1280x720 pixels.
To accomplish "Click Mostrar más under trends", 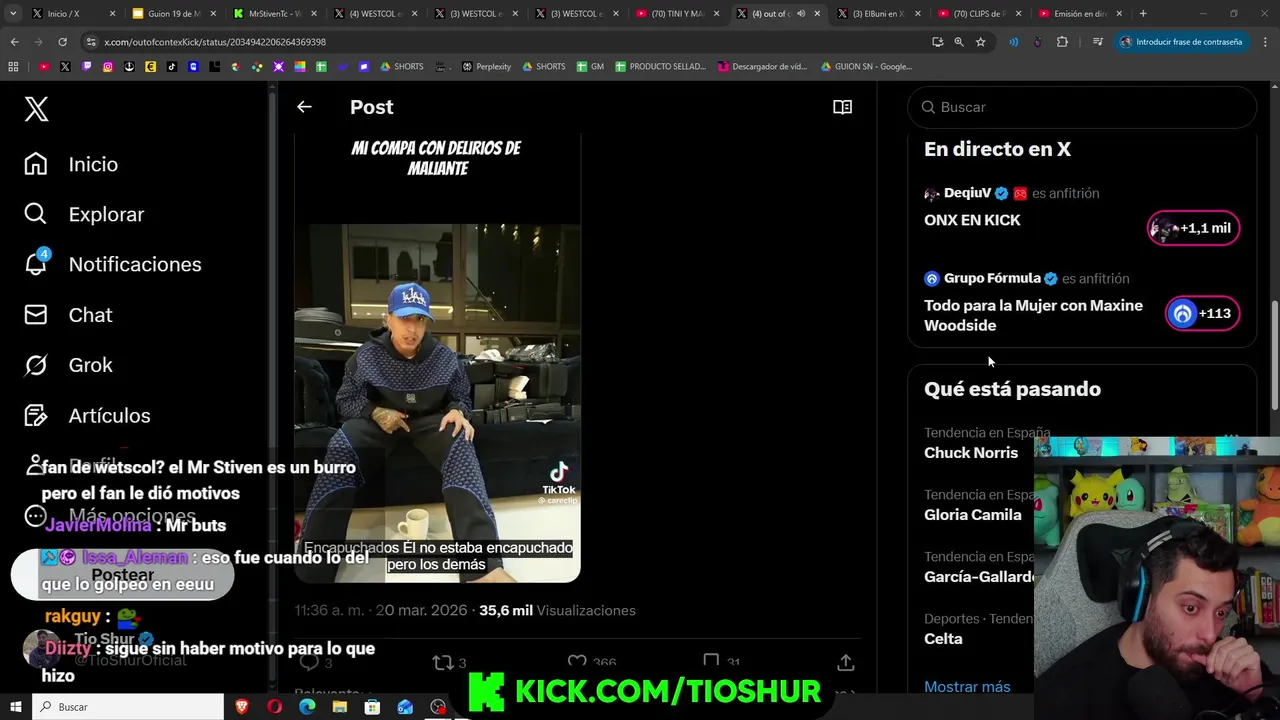I will point(967,687).
